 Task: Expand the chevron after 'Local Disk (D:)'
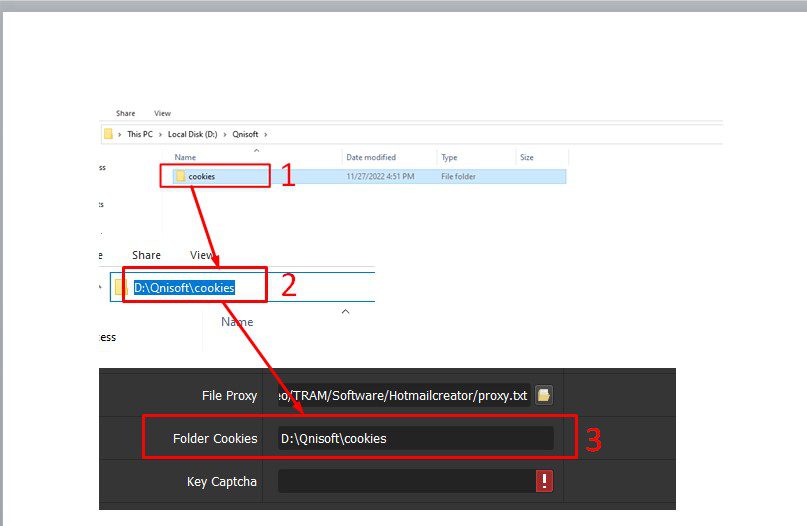[x=224, y=134]
